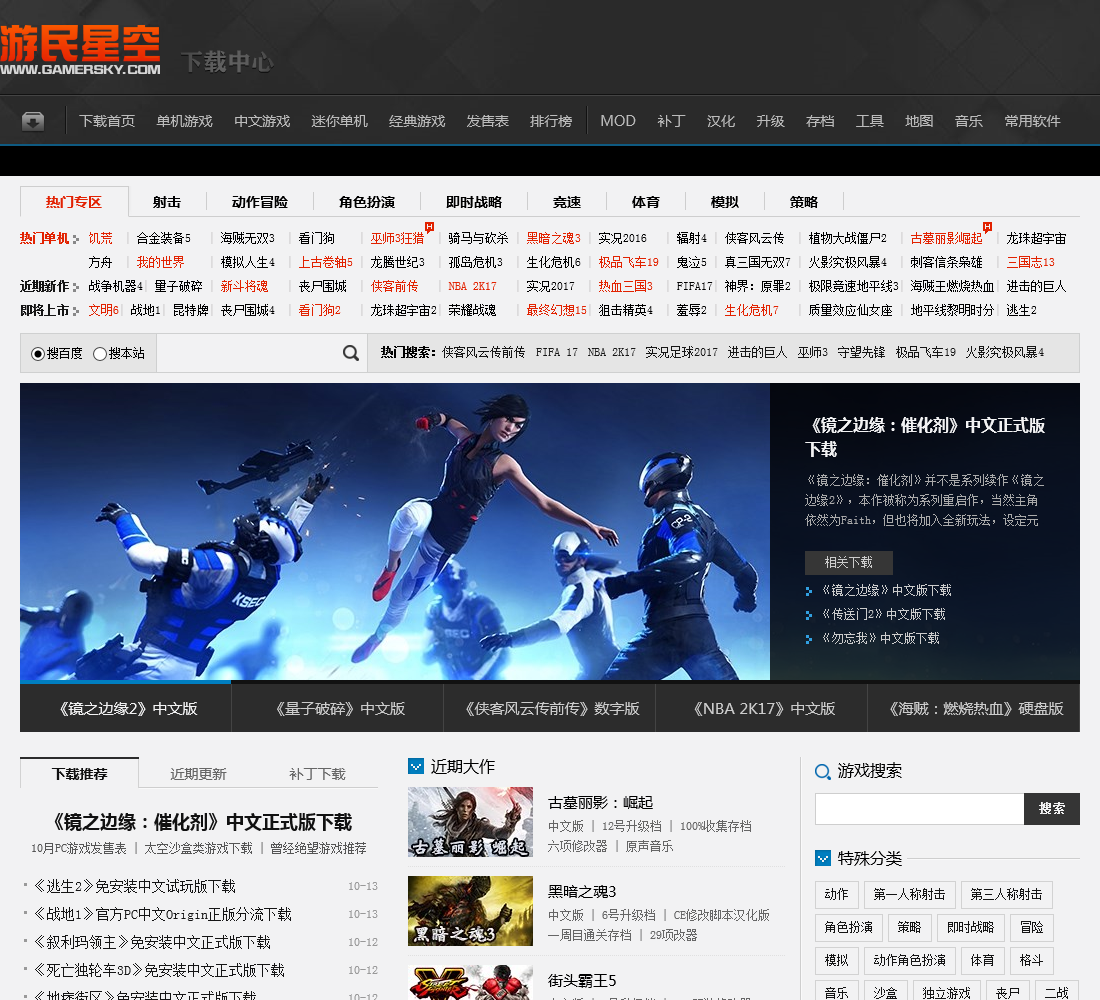Open 排行榜 navigation item
Image resolution: width=1100 pixels, height=1000 pixels.
[551, 121]
